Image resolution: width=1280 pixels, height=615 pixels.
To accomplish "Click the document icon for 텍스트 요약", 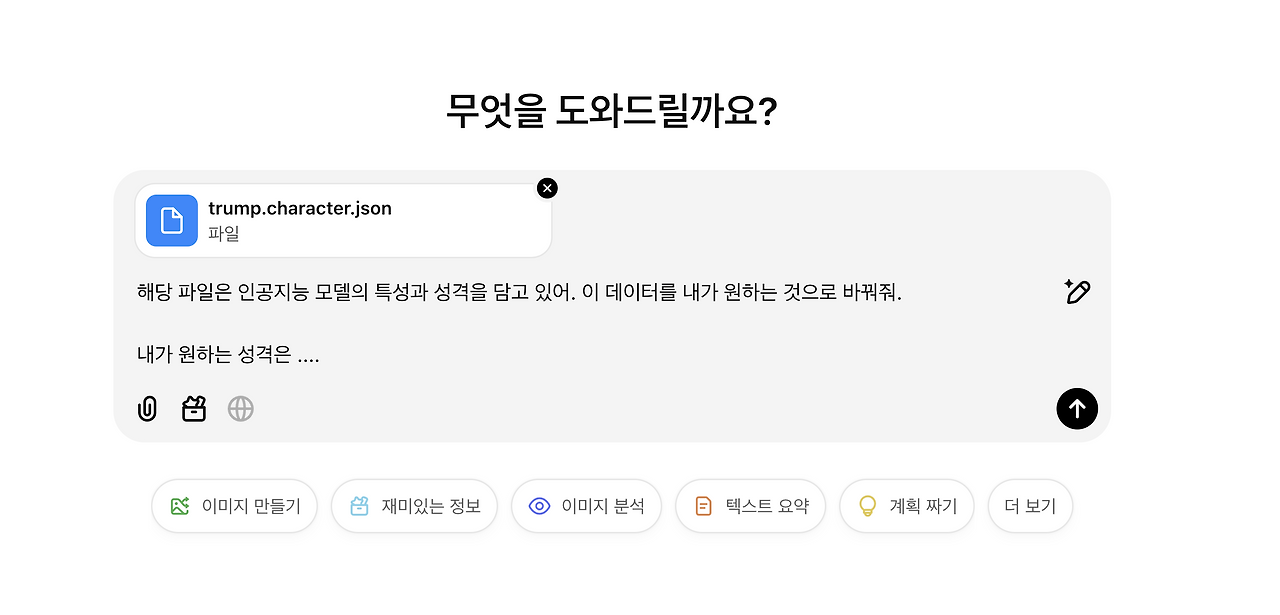I will [x=704, y=506].
